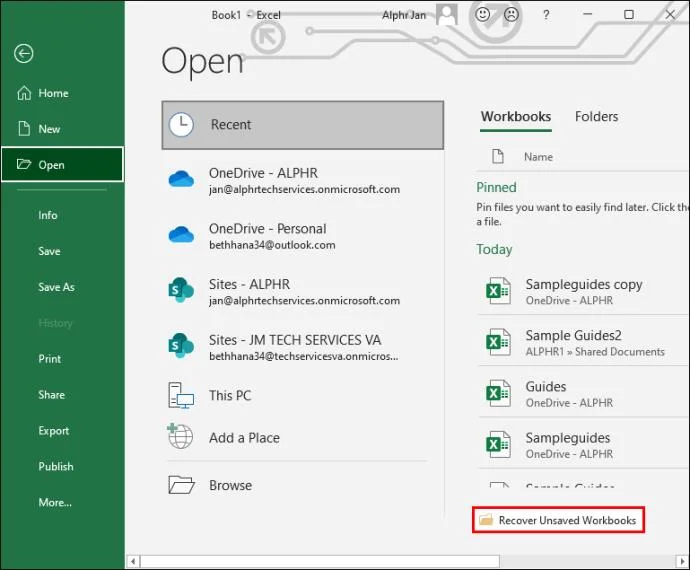
Task: Sort by the Name column header
Action: tap(538, 157)
